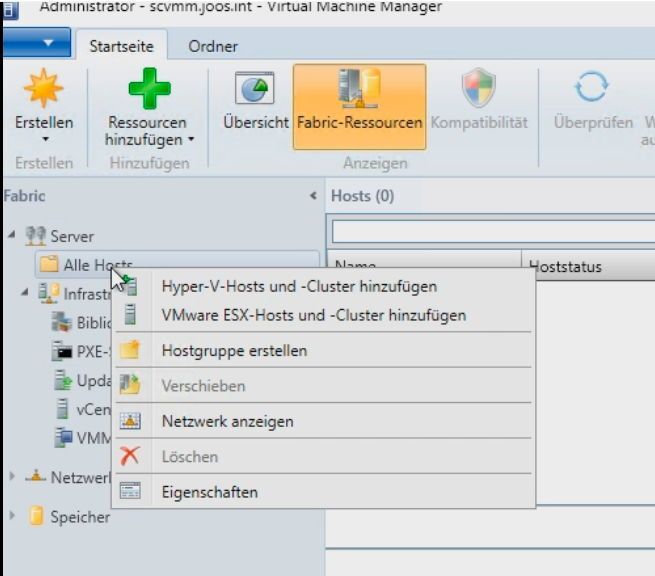Click the Netzwerk node icon in tree
Screen dimensions: 655x576
click(36, 476)
